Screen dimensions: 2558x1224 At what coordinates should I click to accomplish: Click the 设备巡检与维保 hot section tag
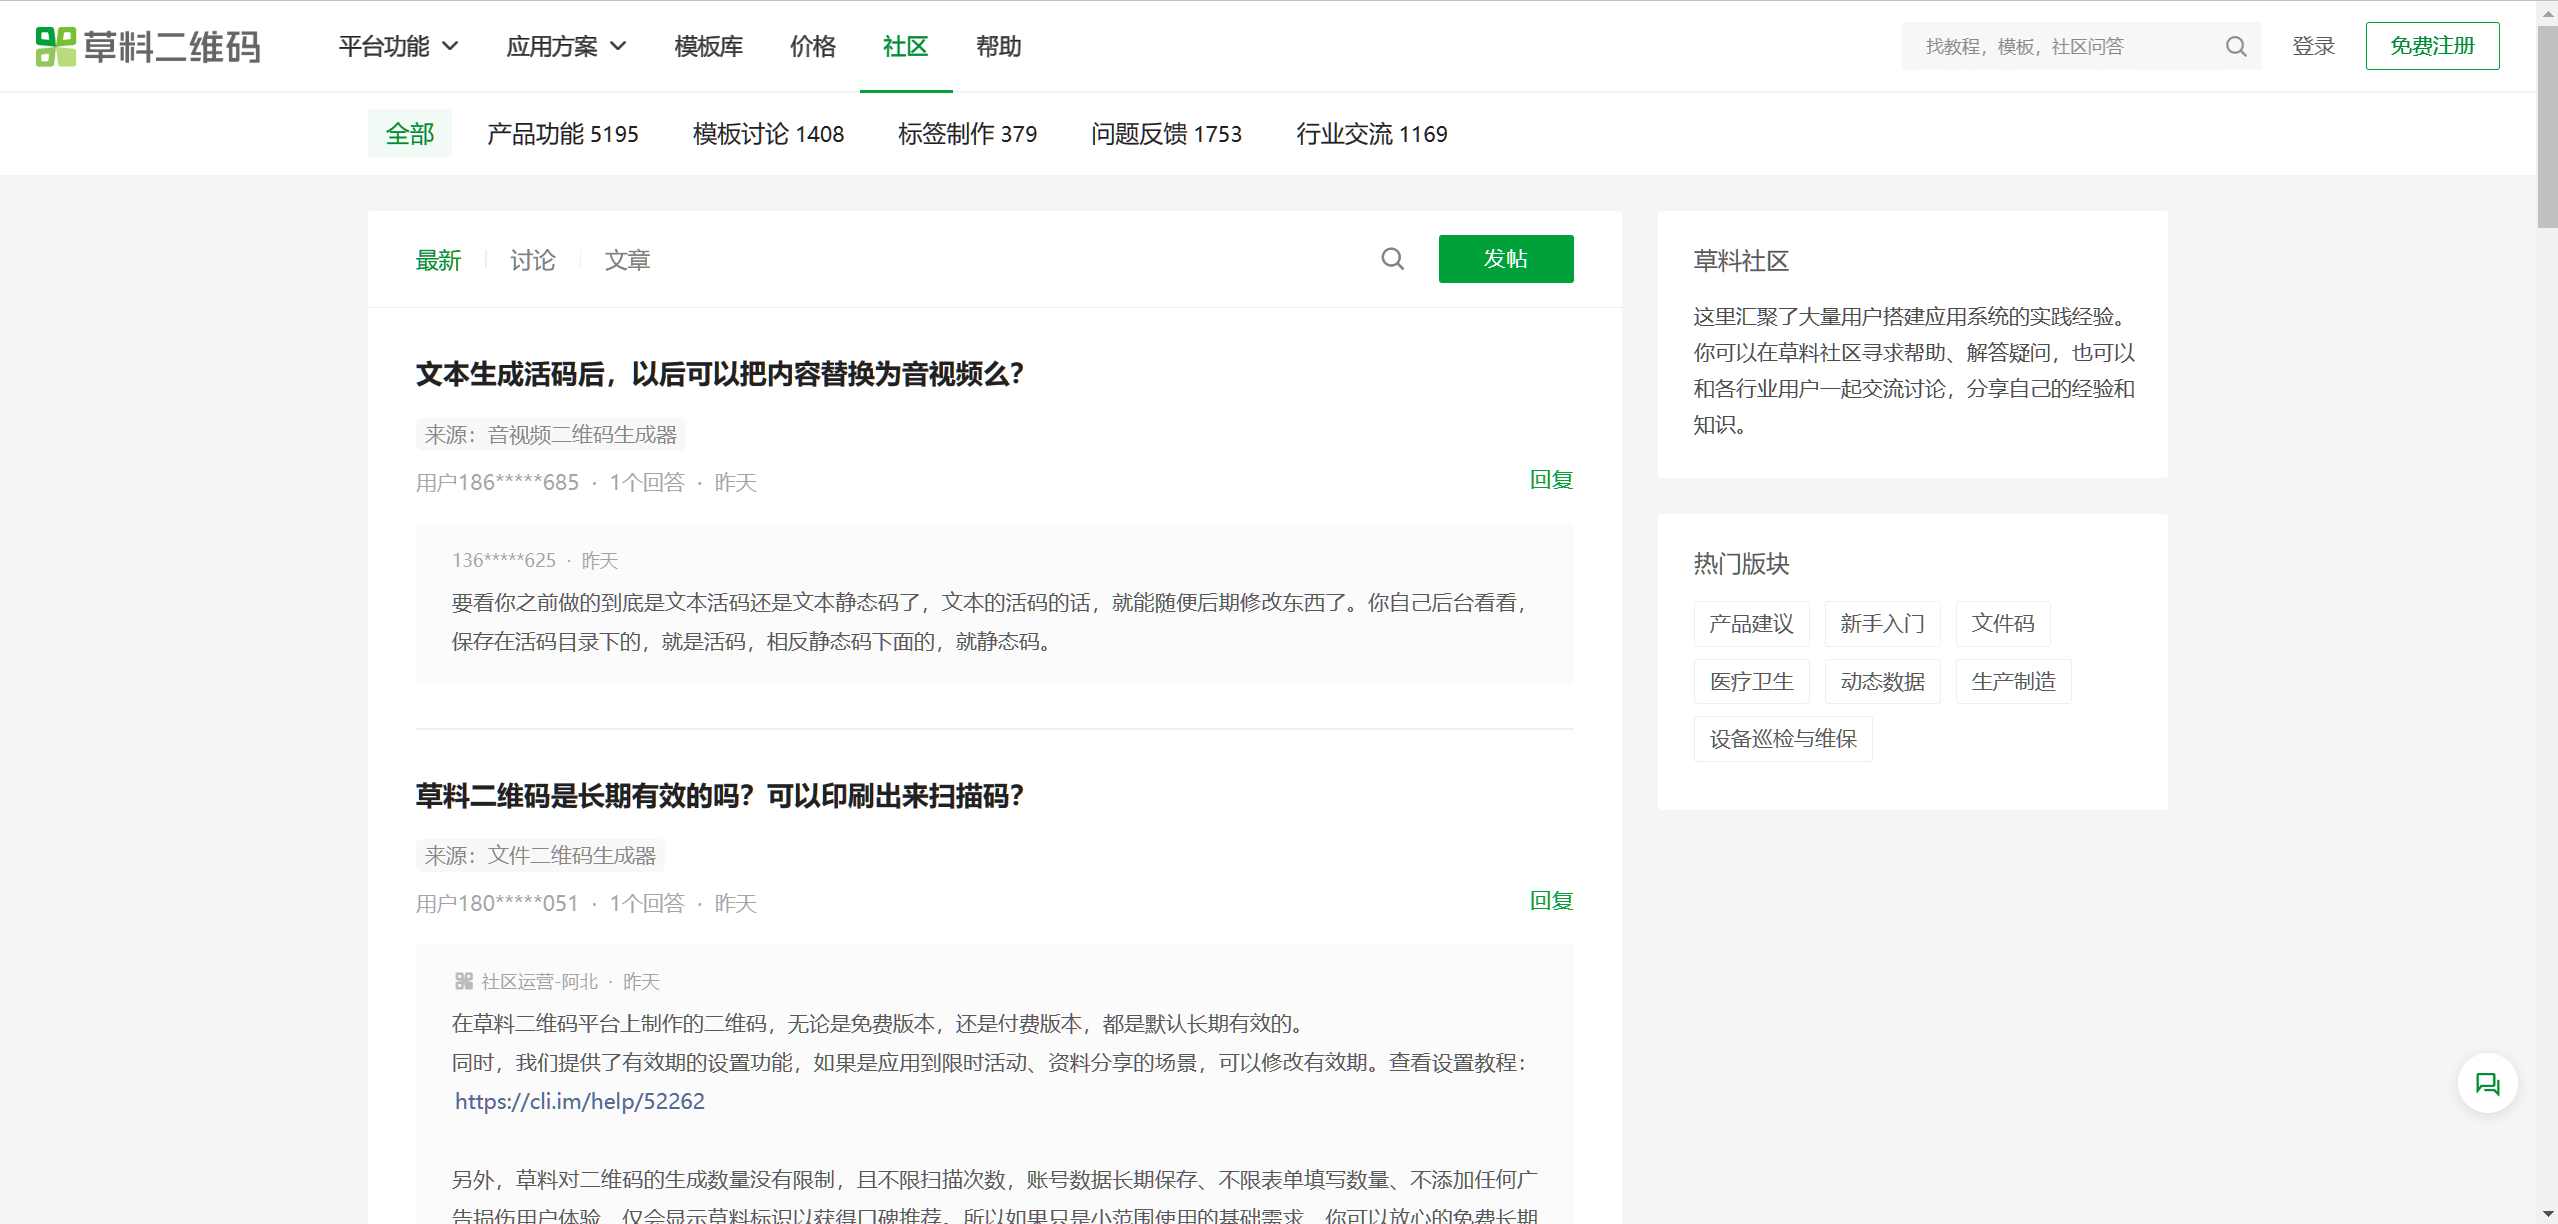[1783, 739]
